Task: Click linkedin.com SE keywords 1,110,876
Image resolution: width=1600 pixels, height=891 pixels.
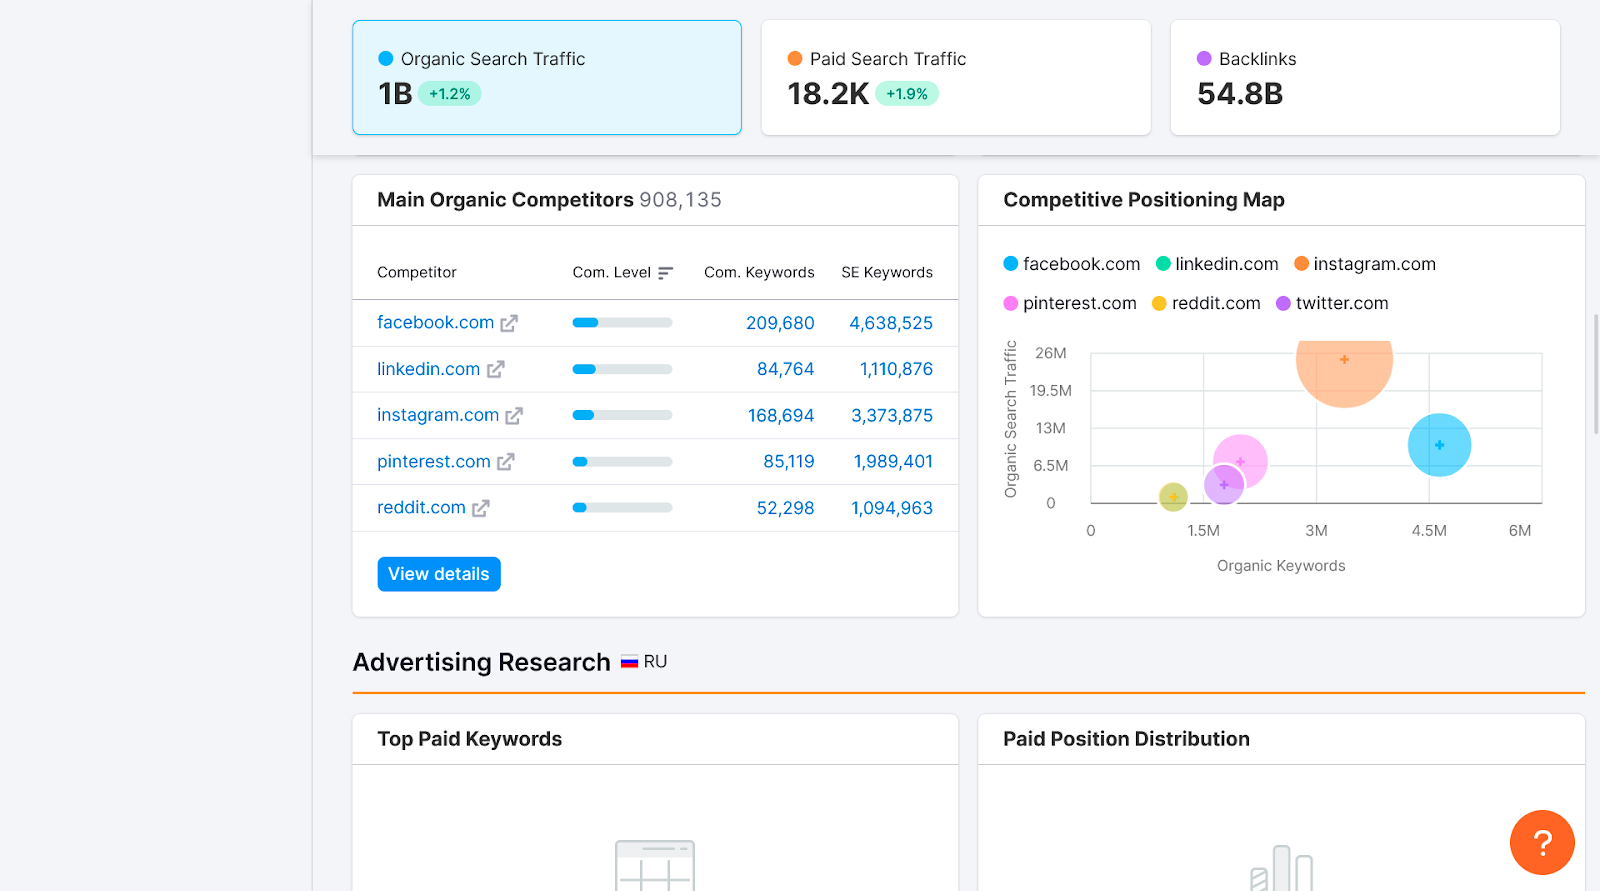Action: point(896,369)
